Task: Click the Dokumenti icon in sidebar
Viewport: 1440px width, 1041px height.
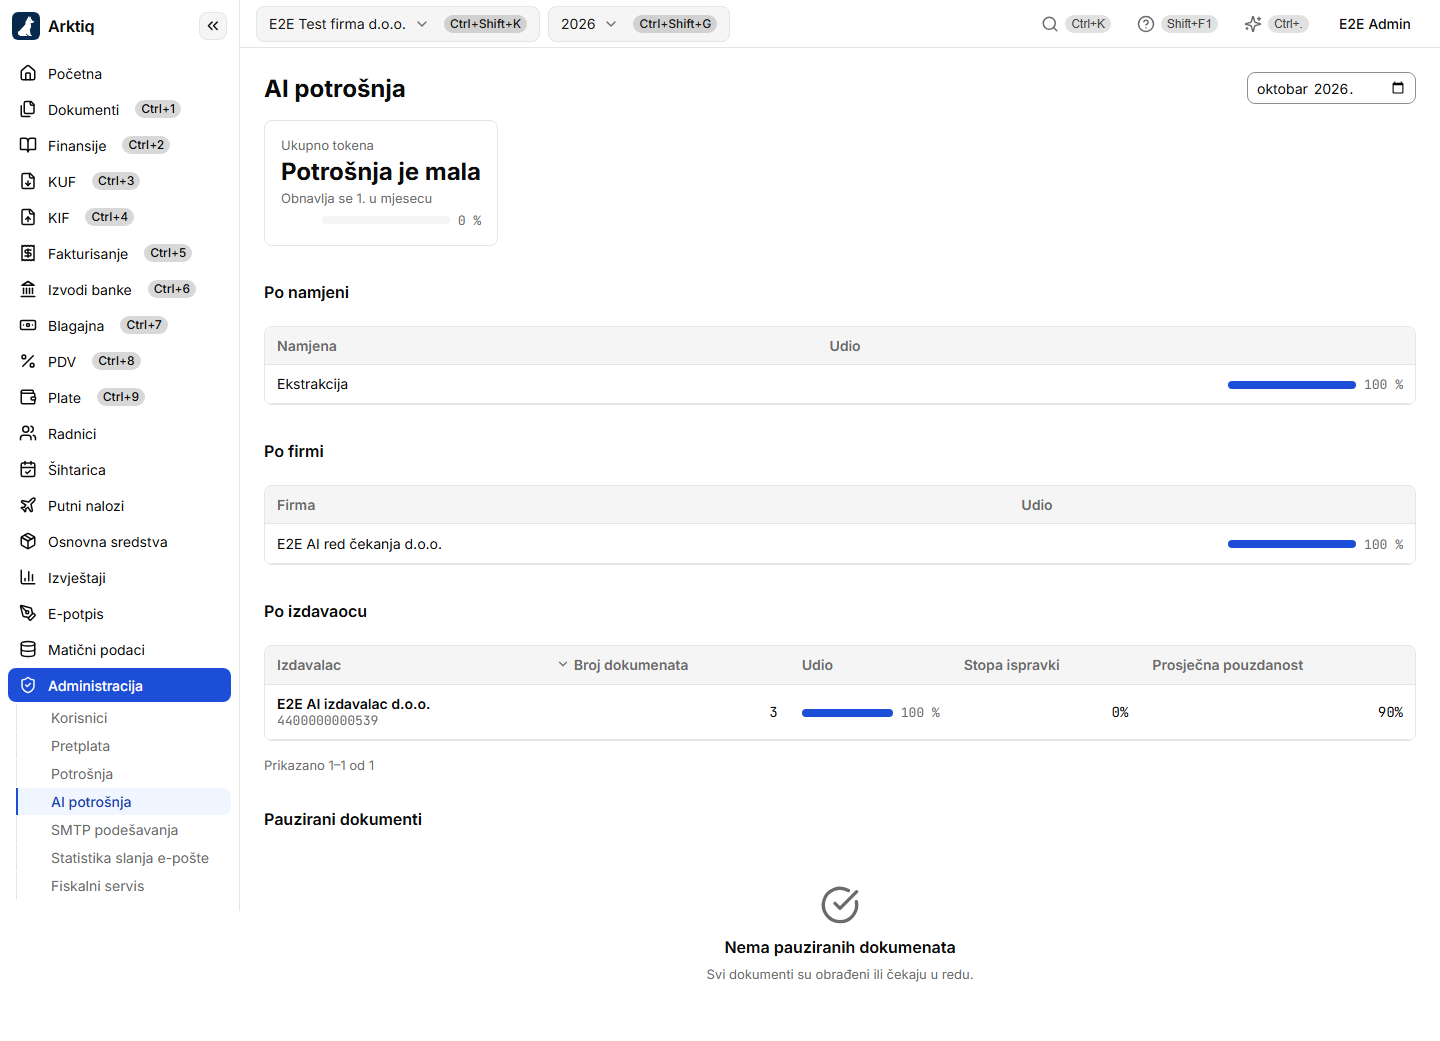Action: [x=28, y=109]
